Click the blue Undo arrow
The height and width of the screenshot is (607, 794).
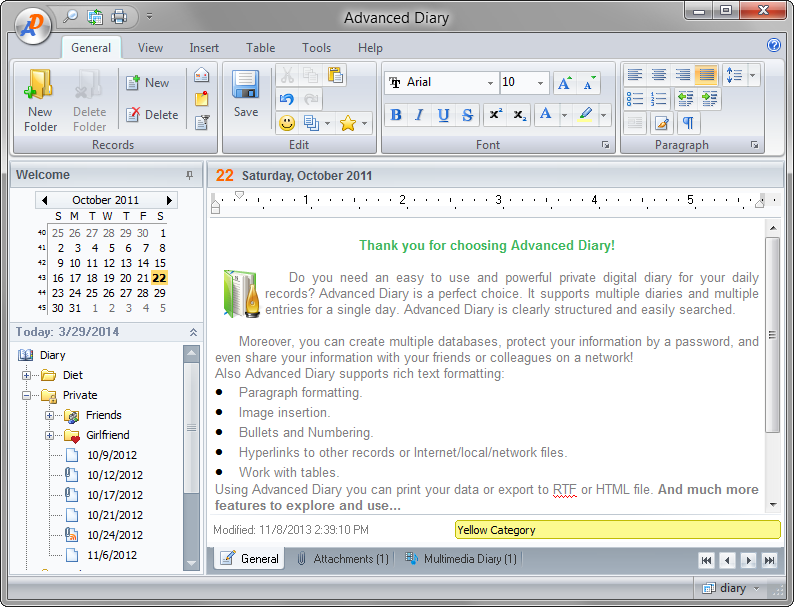point(287,99)
